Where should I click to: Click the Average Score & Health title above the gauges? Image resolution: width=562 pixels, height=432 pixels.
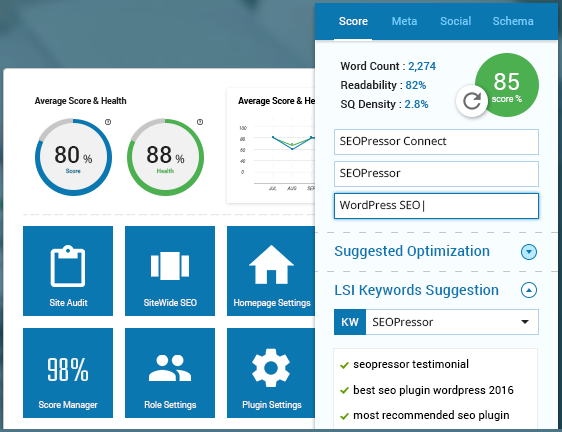(x=80, y=101)
